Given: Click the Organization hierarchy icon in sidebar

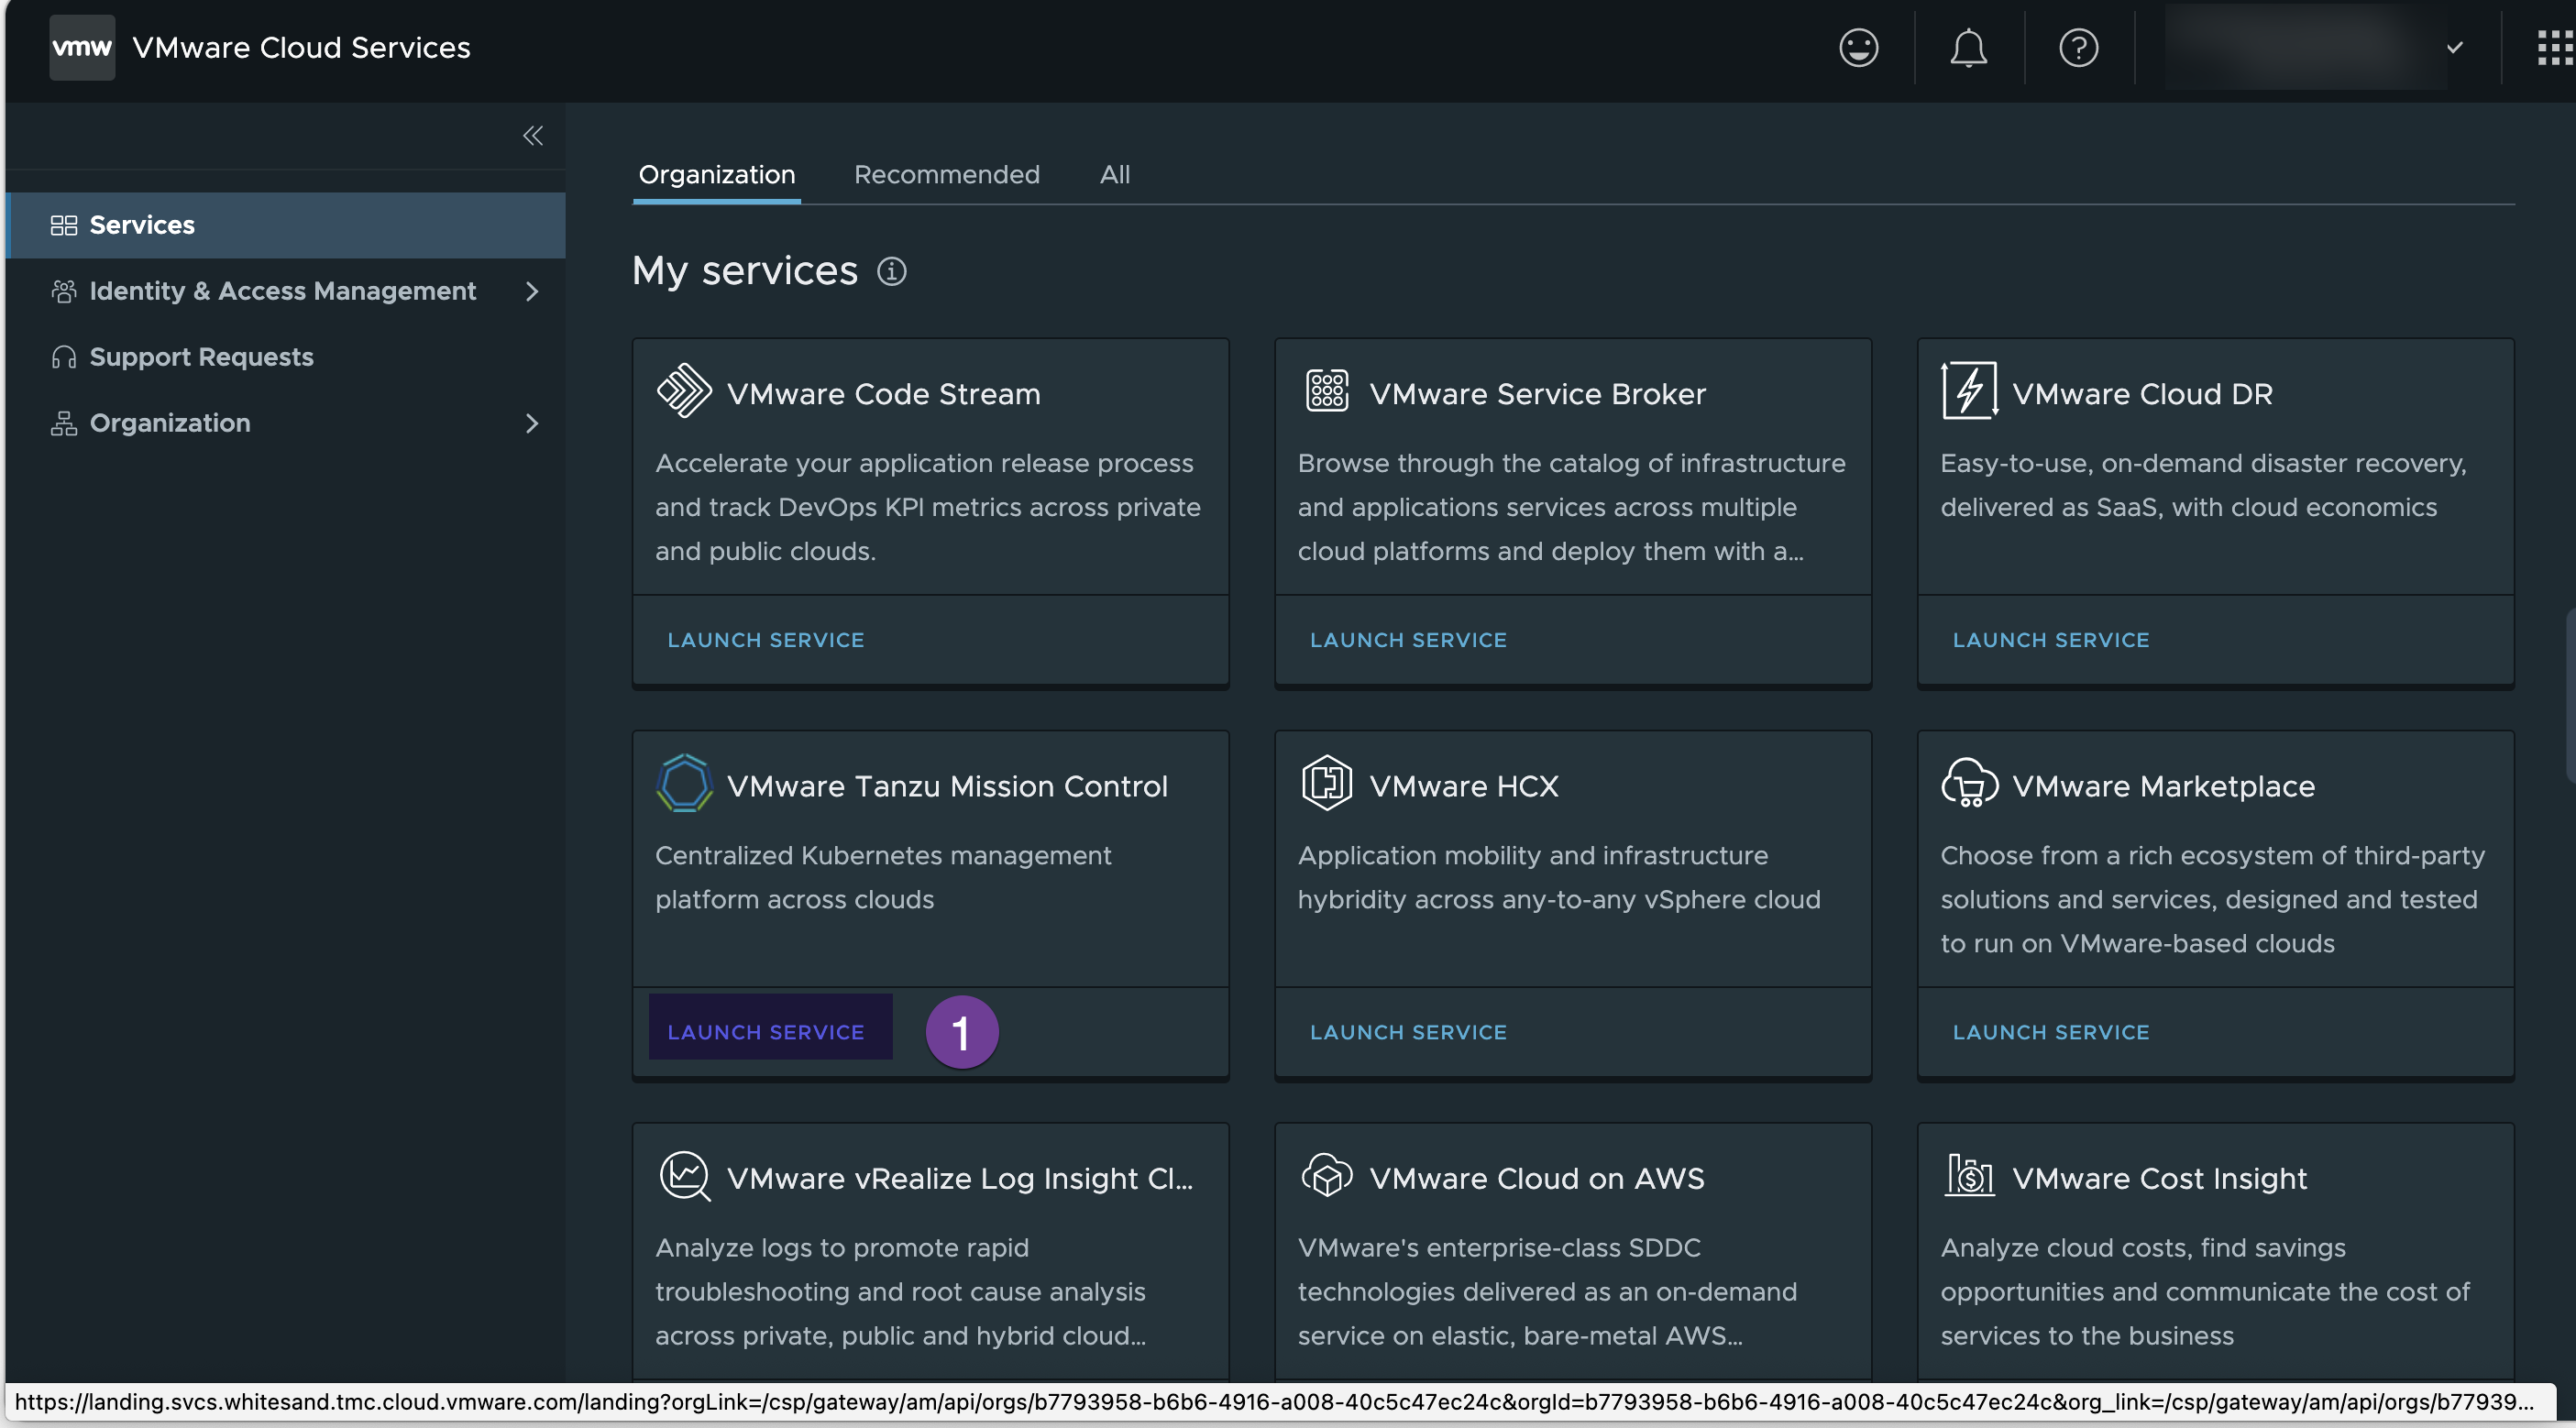Looking at the screenshot, I should (64, 423).
